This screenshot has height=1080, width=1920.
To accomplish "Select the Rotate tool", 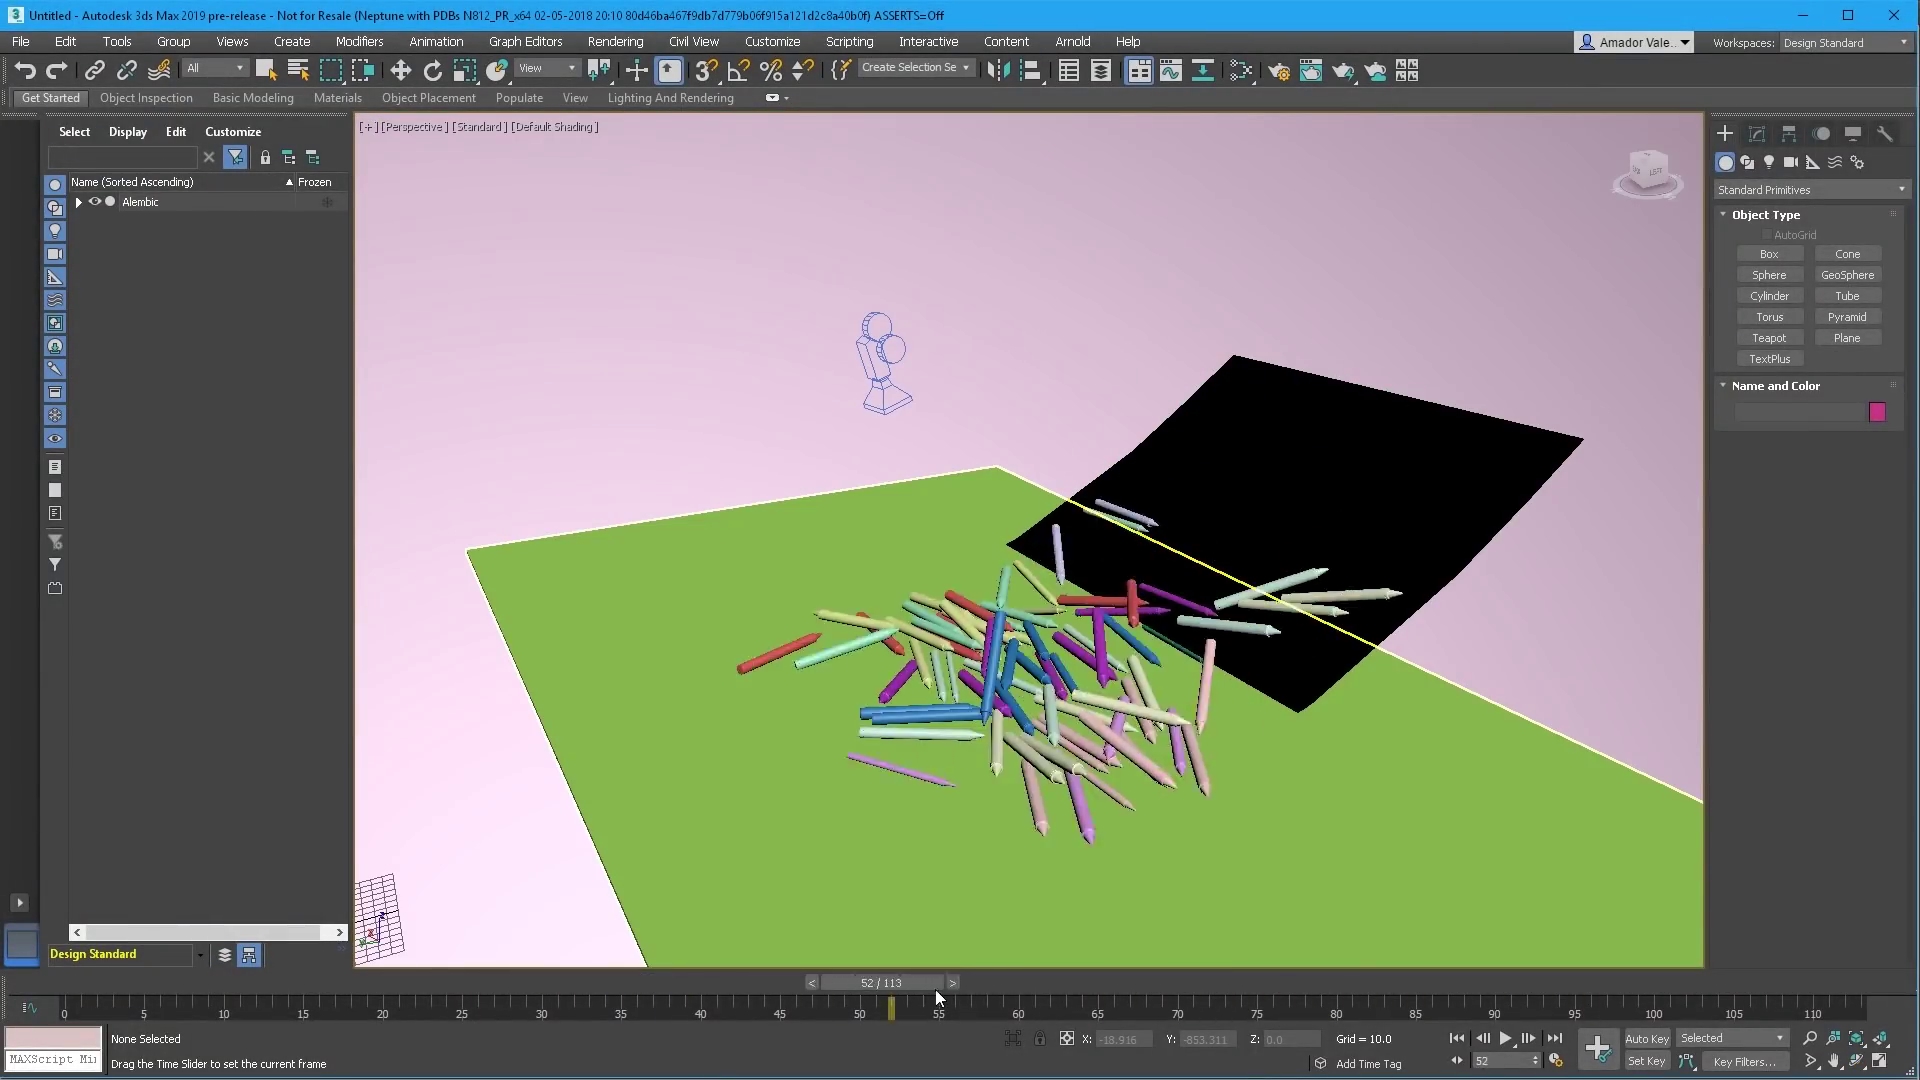I will point(432,70).
